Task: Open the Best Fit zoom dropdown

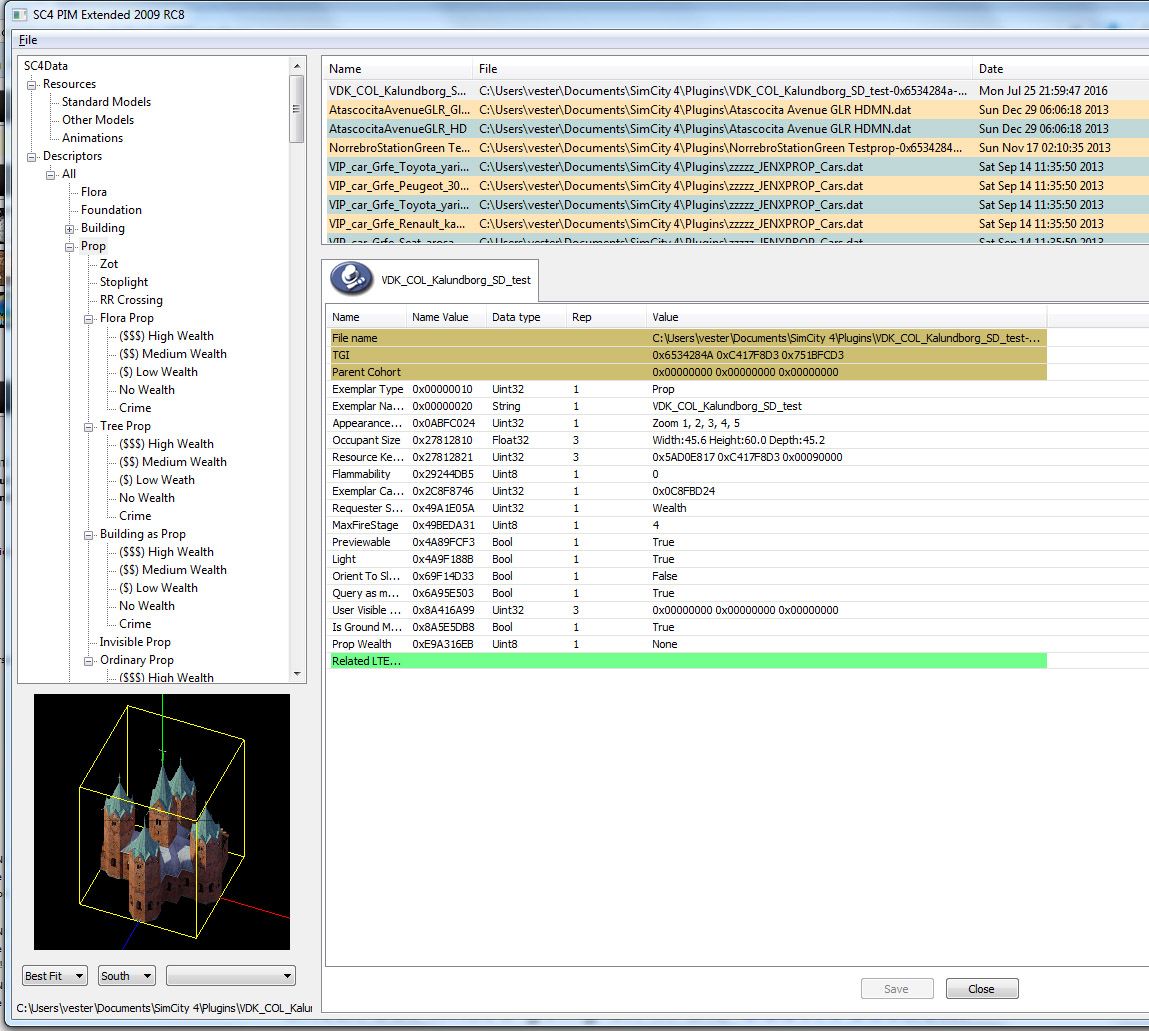Action: coord(55,976)
